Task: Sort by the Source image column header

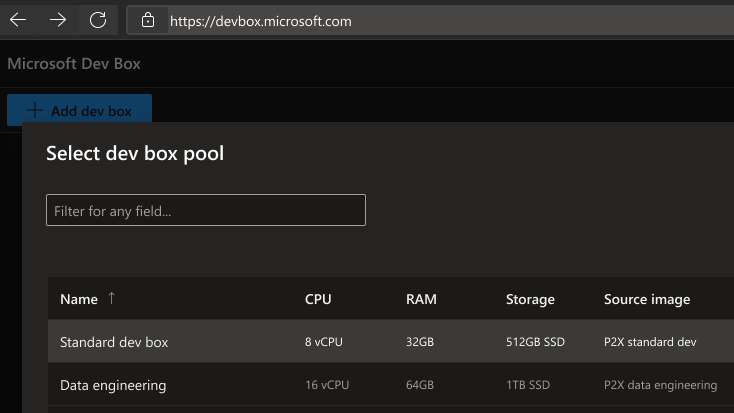Action: pyautogui.click(x=647, y=299)
